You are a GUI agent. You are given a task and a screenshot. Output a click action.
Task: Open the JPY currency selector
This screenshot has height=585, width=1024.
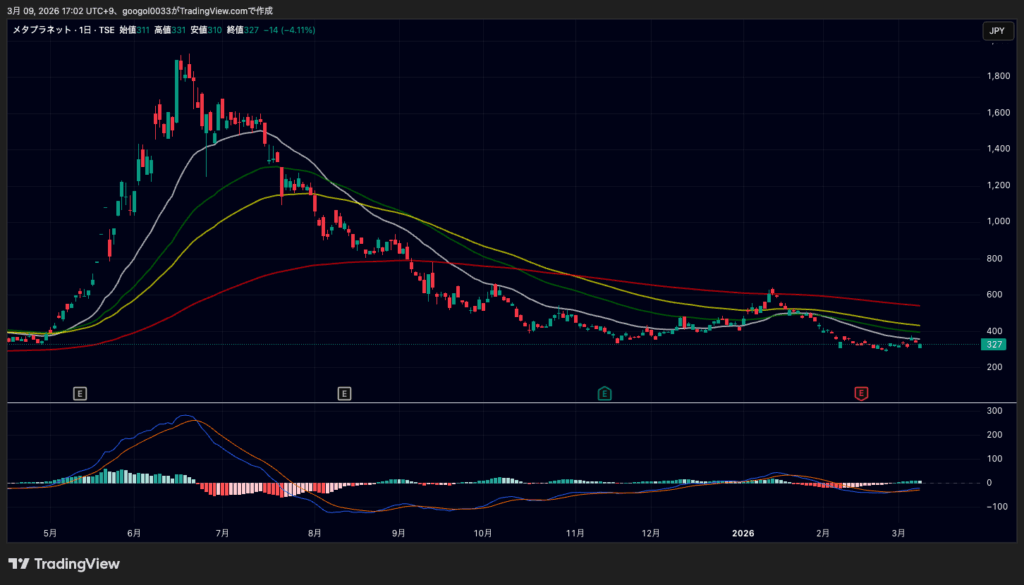[996, 31]
